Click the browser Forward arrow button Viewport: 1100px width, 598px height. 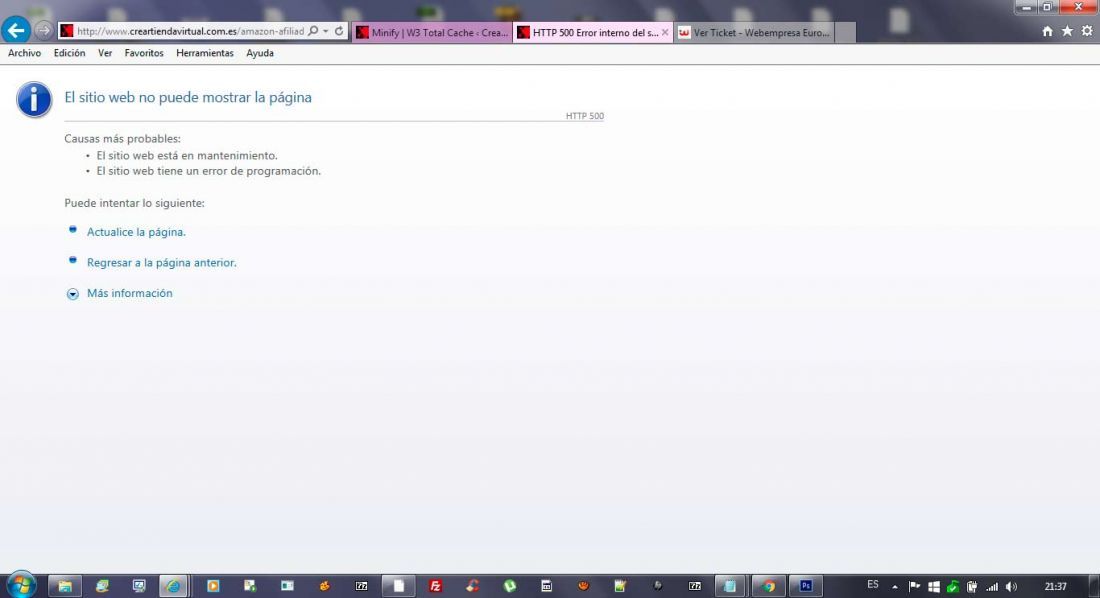(x=43, y=30)
